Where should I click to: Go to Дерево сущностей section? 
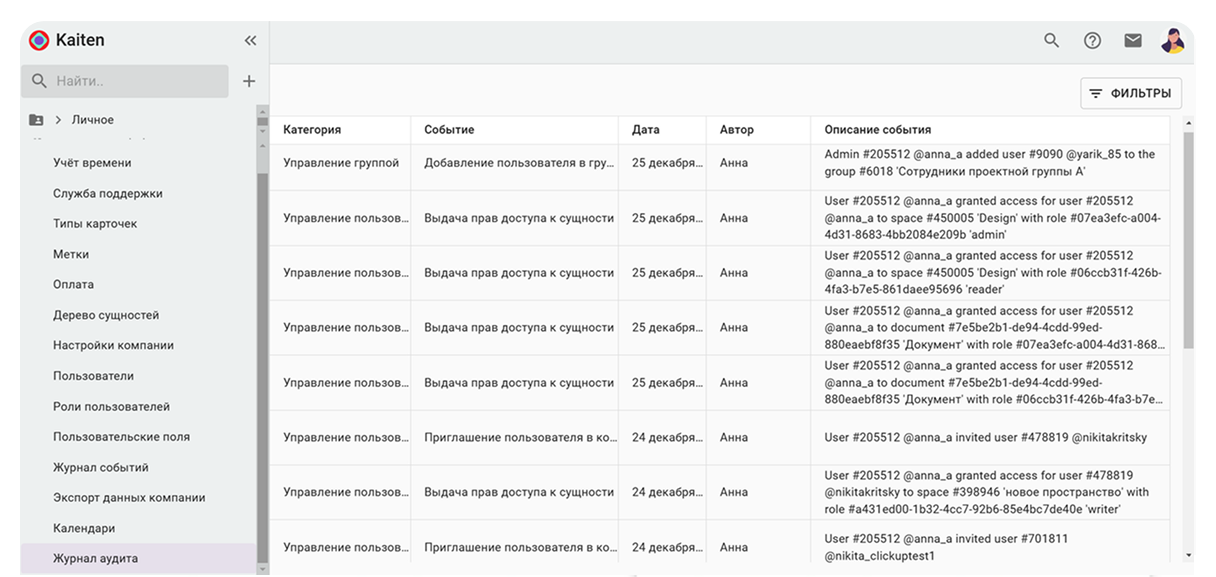(106, 315)
